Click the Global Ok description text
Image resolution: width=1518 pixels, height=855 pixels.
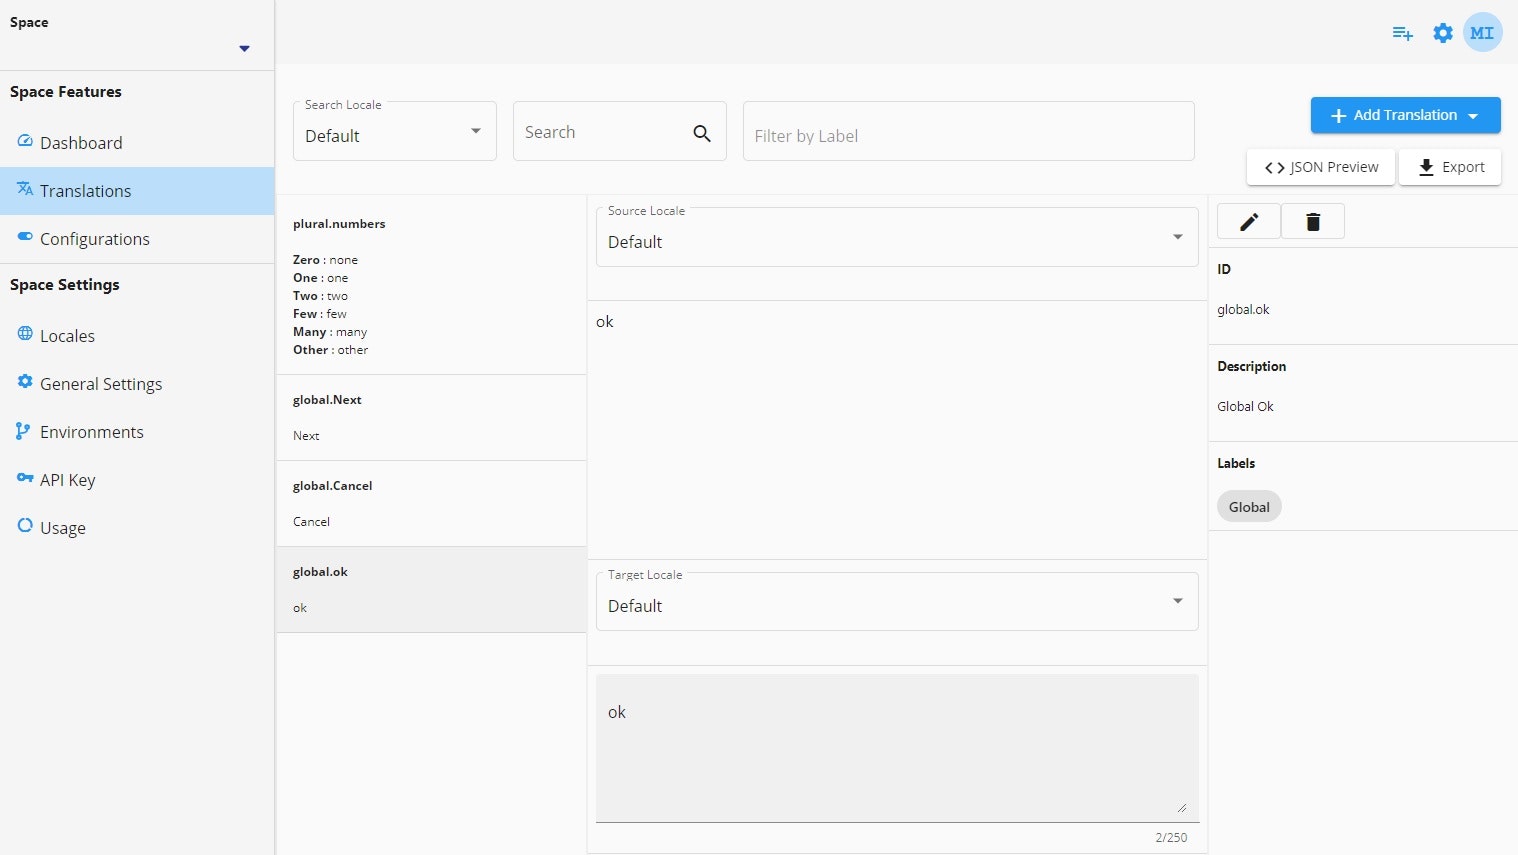[x=1245, y=407]
